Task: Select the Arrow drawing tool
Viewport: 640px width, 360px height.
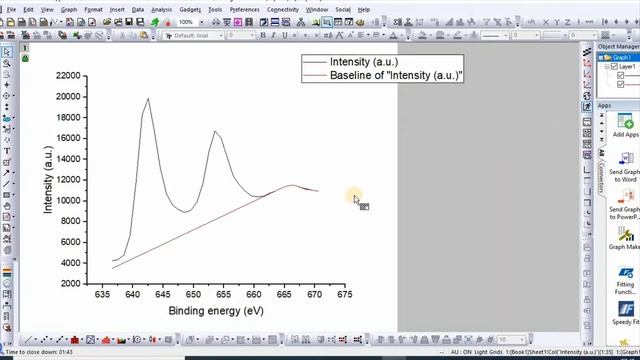Action: click(7, 173)
